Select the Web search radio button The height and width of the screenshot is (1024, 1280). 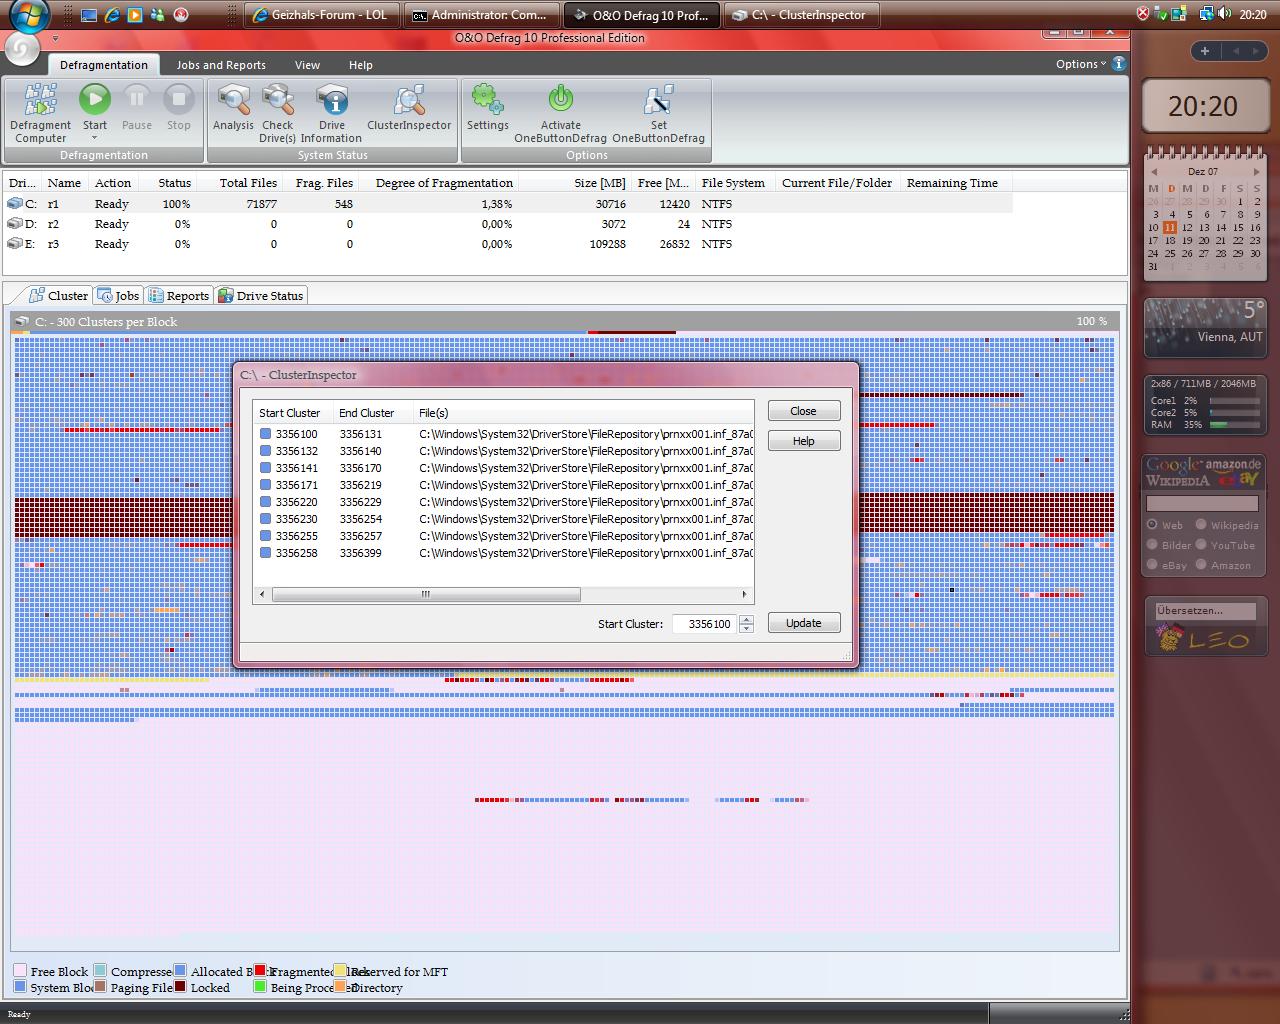[1152, 524]
